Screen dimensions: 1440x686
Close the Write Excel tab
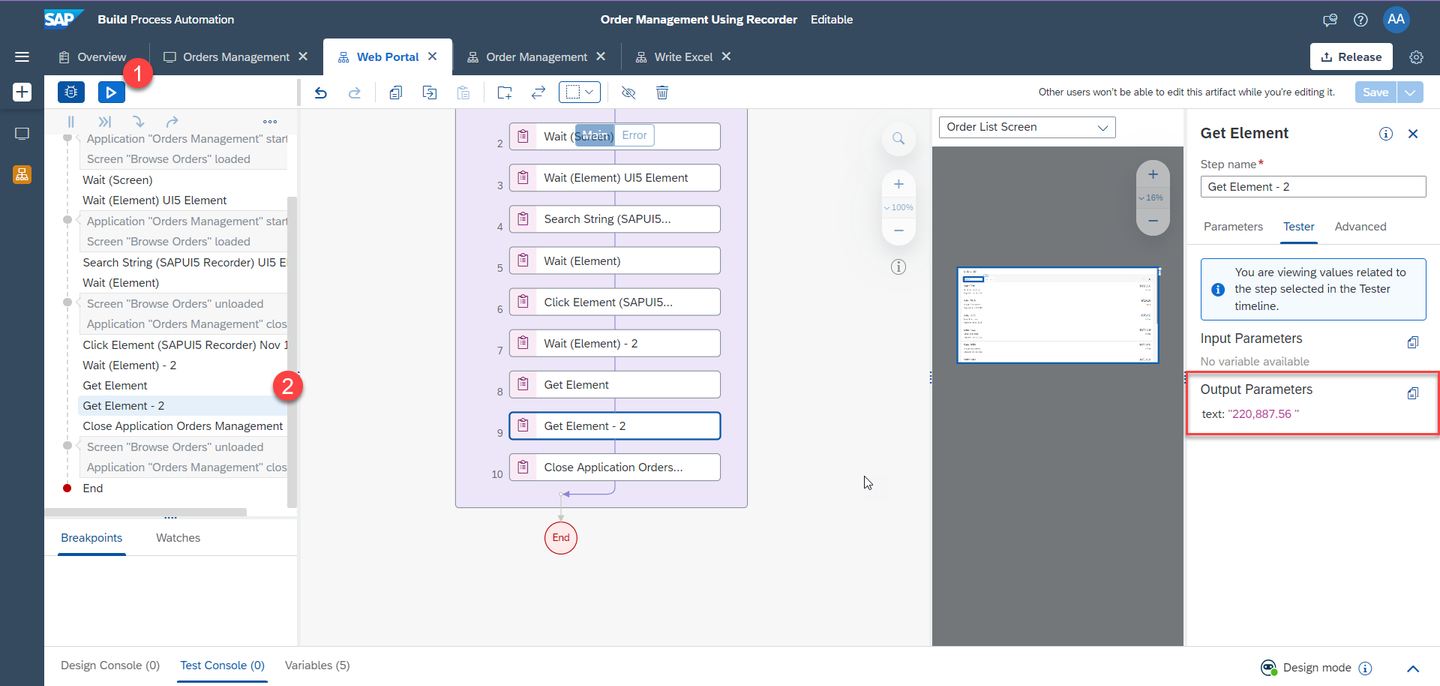tap(727, 57)
